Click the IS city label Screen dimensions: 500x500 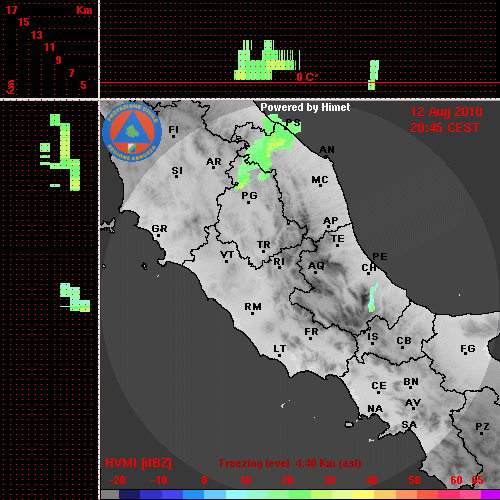point(373,338)
